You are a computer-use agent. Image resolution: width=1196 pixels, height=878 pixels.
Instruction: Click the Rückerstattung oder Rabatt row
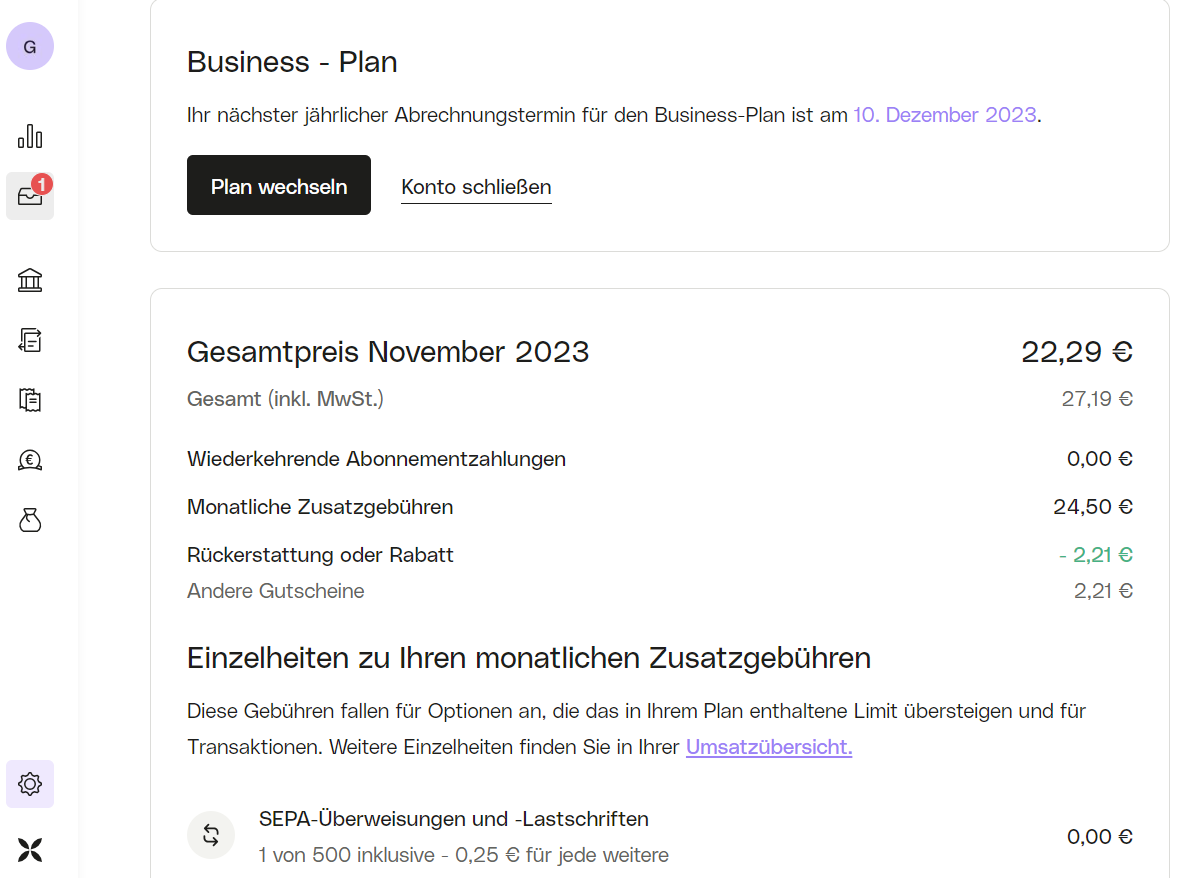tap(660, 555)
